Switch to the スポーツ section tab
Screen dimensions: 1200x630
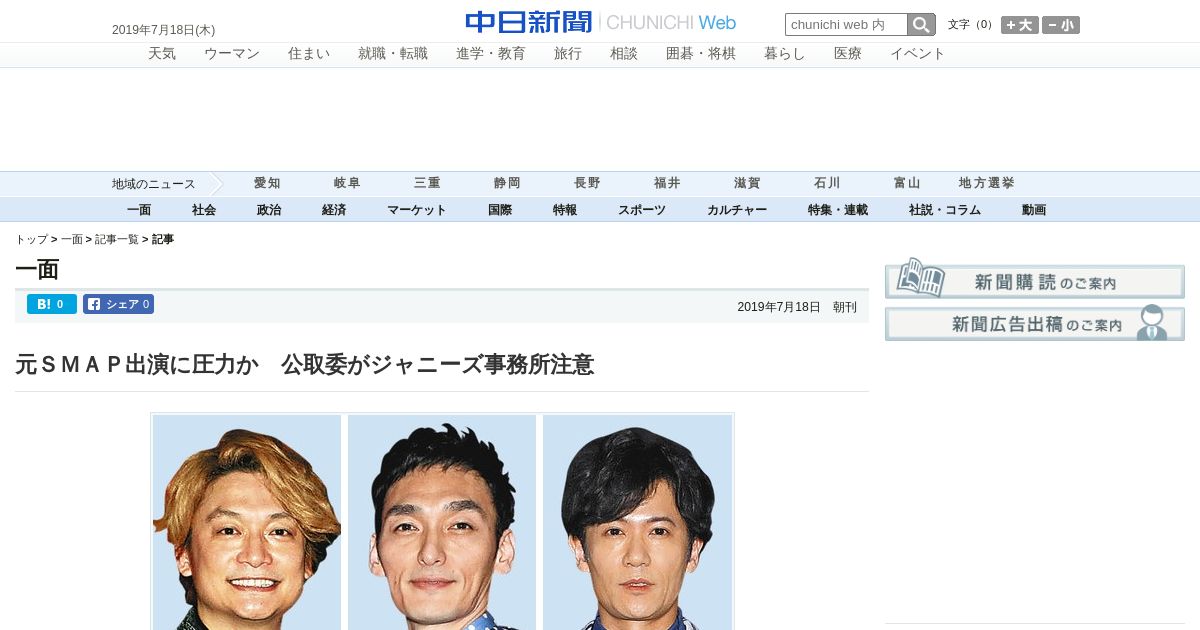642,210
